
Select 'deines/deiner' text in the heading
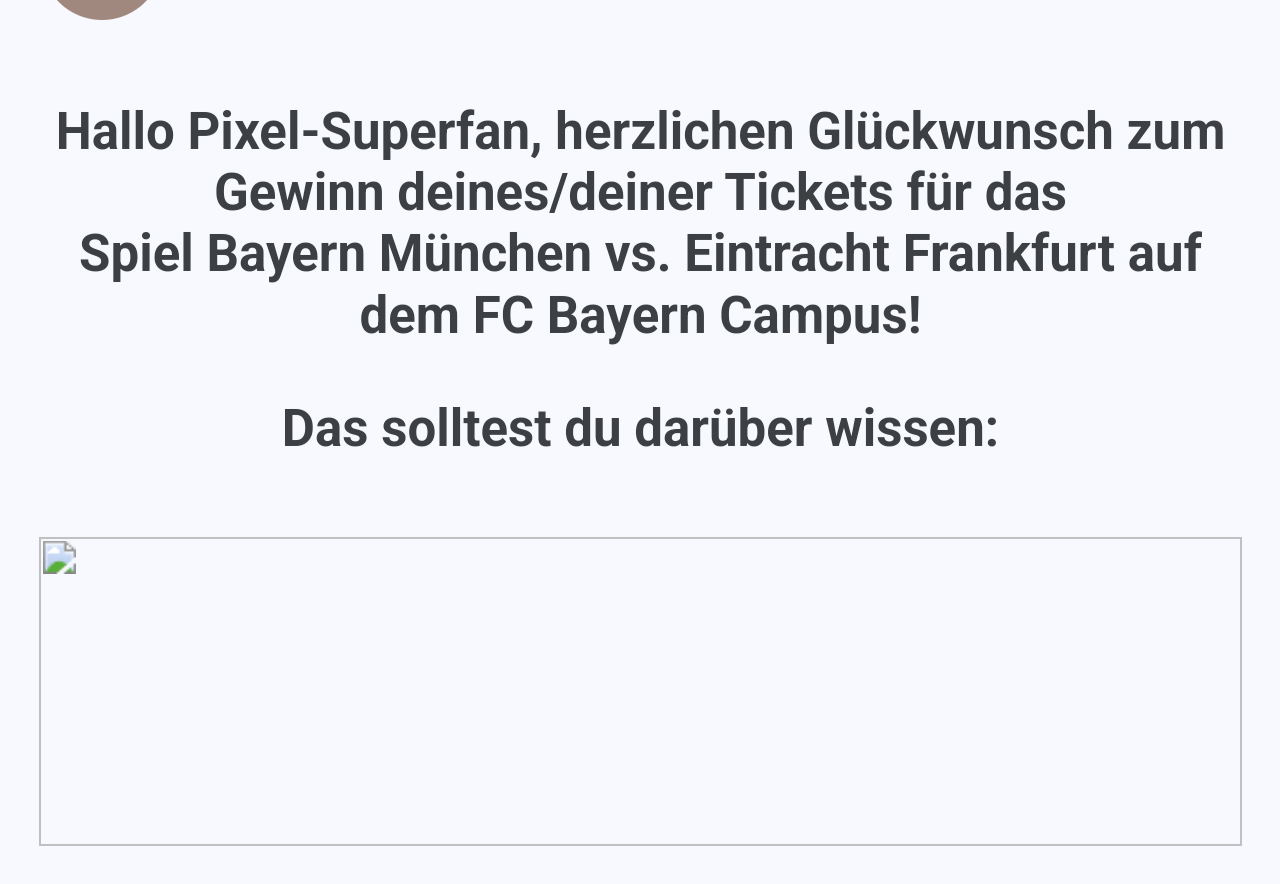pyautogui.click(x=555, y=193)
